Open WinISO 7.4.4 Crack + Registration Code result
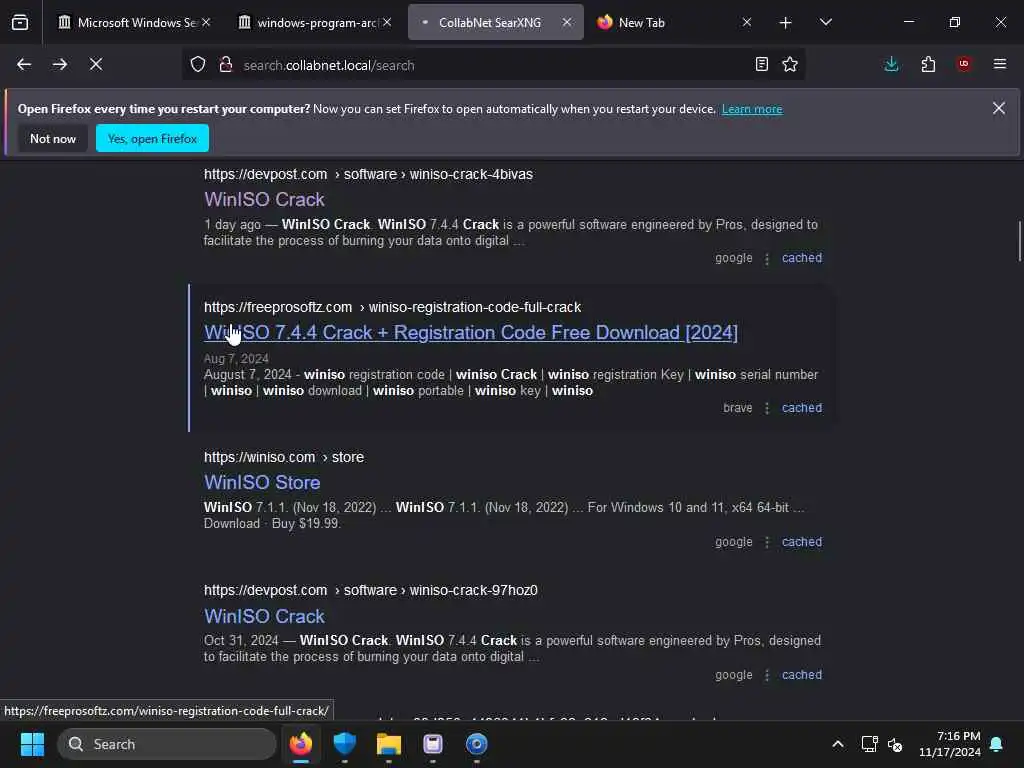This screenshot has height=768, width=1024. (x=471, y=332)
